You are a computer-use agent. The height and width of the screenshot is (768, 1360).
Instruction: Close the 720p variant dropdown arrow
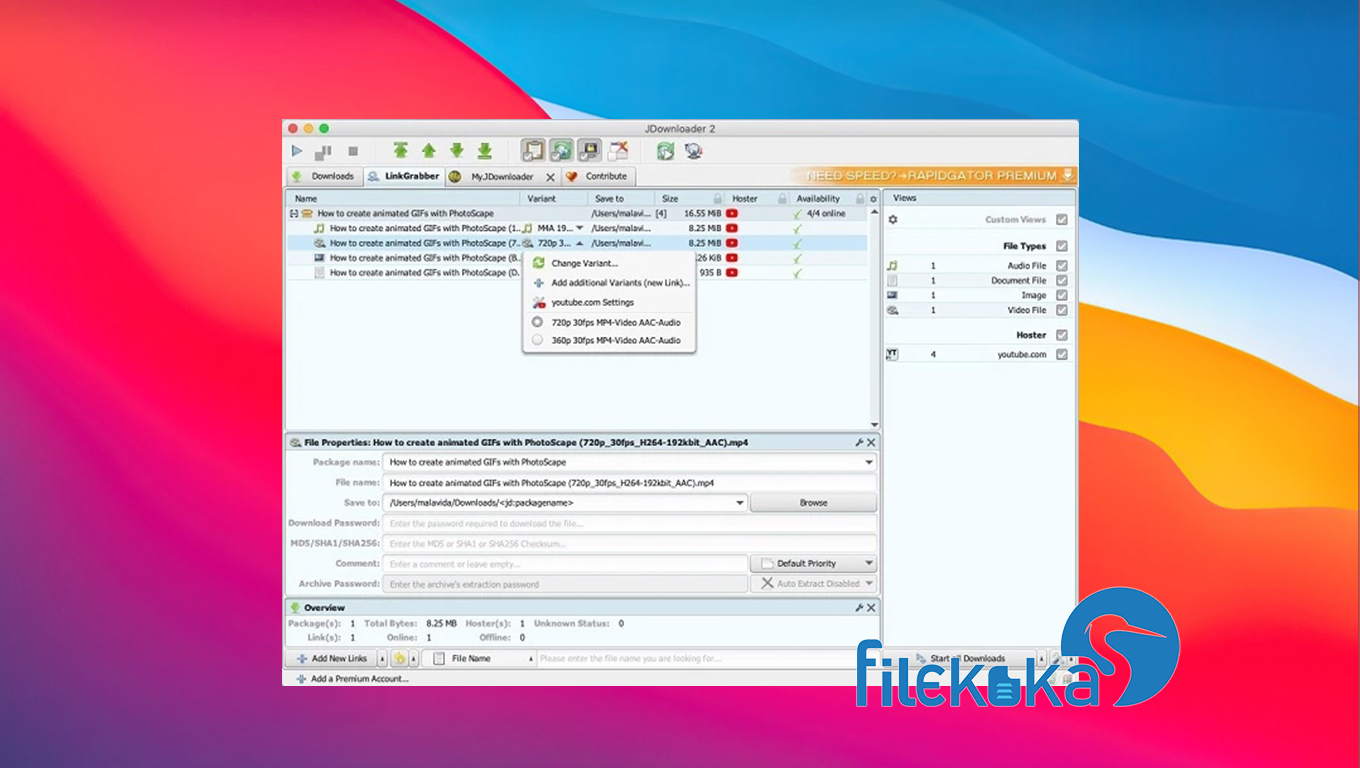point(579,243)
